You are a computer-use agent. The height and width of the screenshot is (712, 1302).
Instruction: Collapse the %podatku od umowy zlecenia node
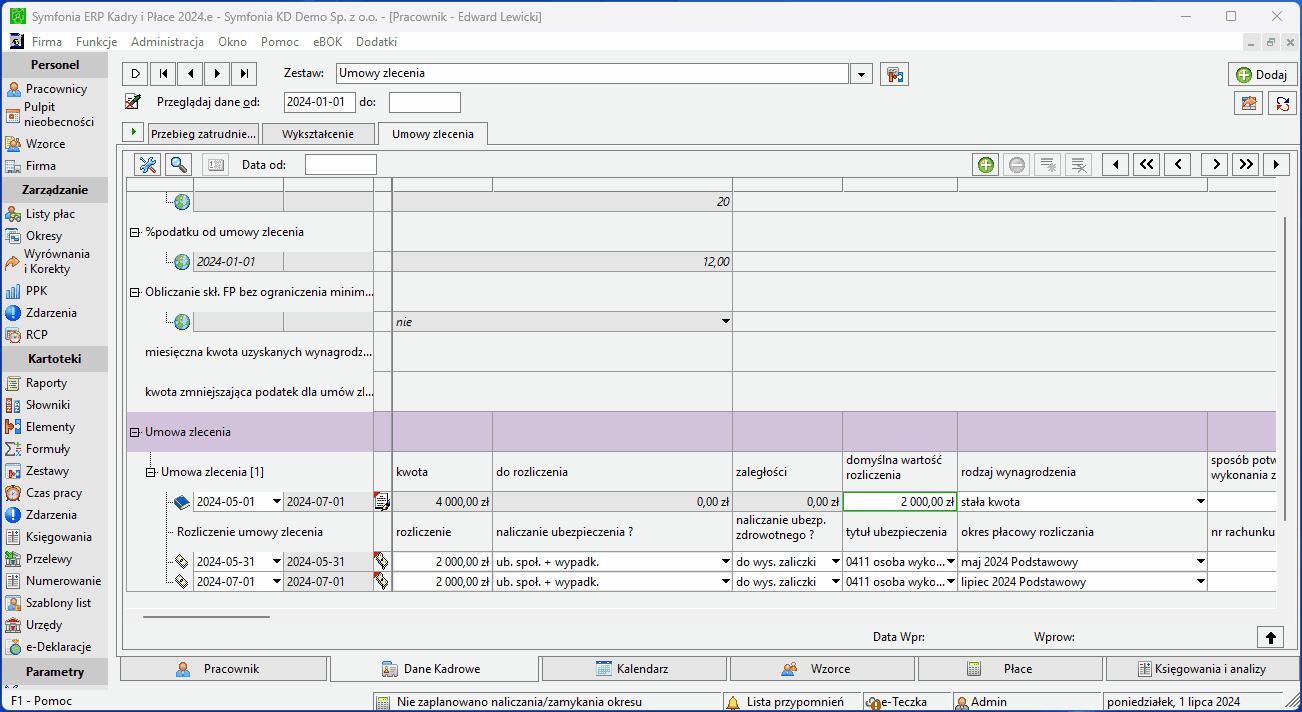[x=135, y=232]
